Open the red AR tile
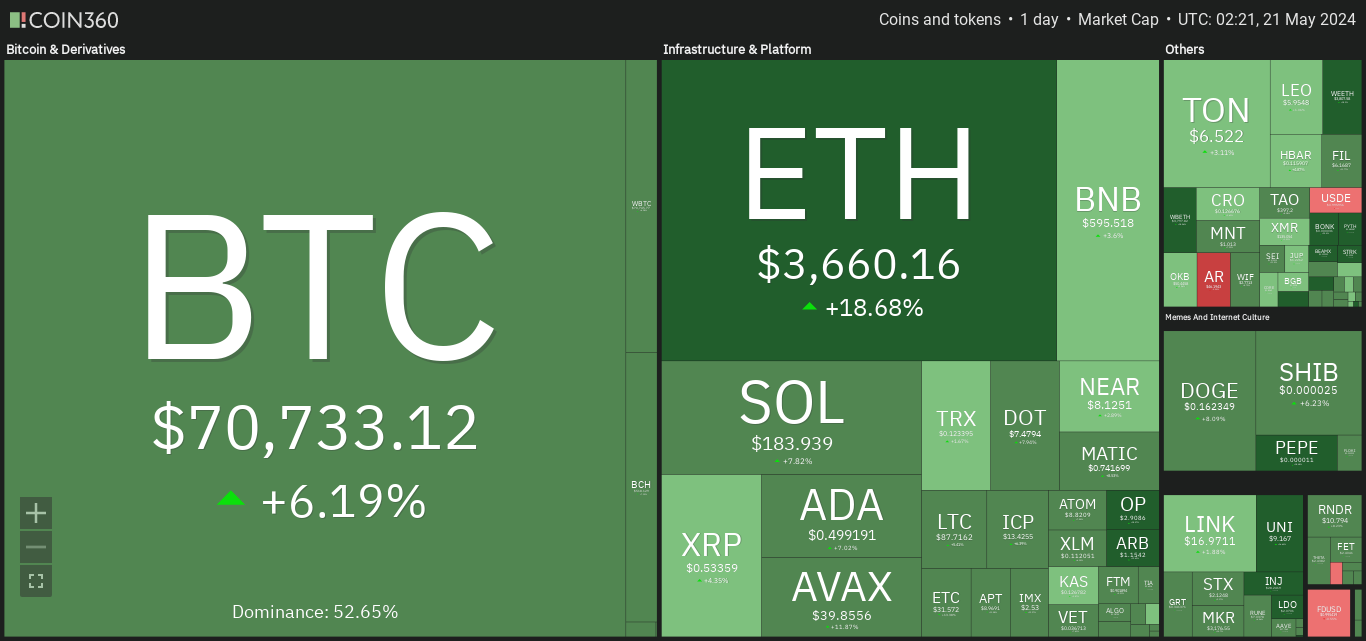 tap(1214, 279)
